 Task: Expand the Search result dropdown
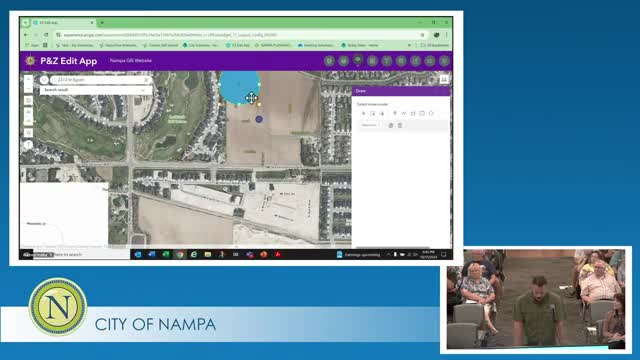click(96, 90)
